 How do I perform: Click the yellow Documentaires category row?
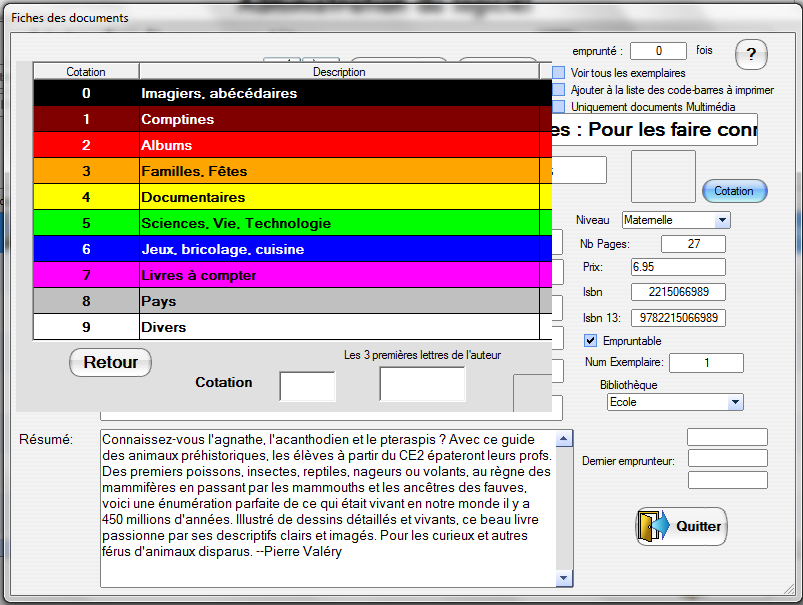point(290,197)
